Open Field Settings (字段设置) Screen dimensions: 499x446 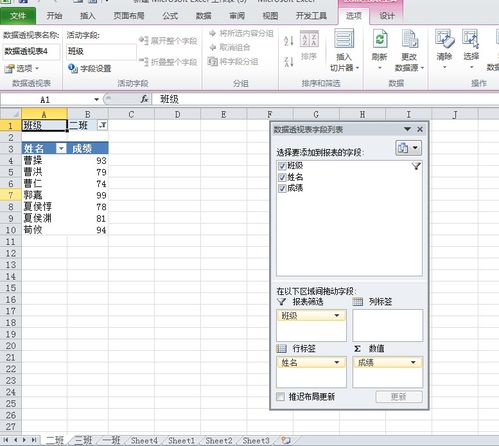pos(89,69)
